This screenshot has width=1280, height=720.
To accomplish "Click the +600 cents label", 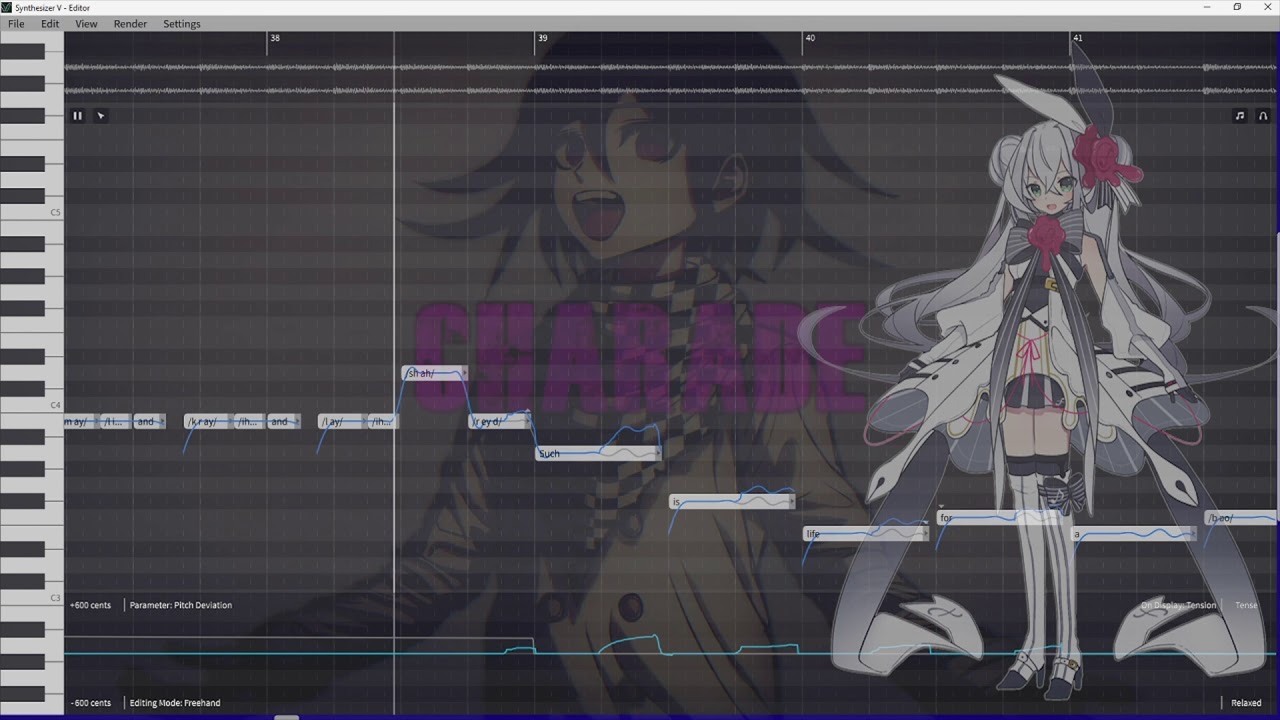I will [x=90, y=605].
